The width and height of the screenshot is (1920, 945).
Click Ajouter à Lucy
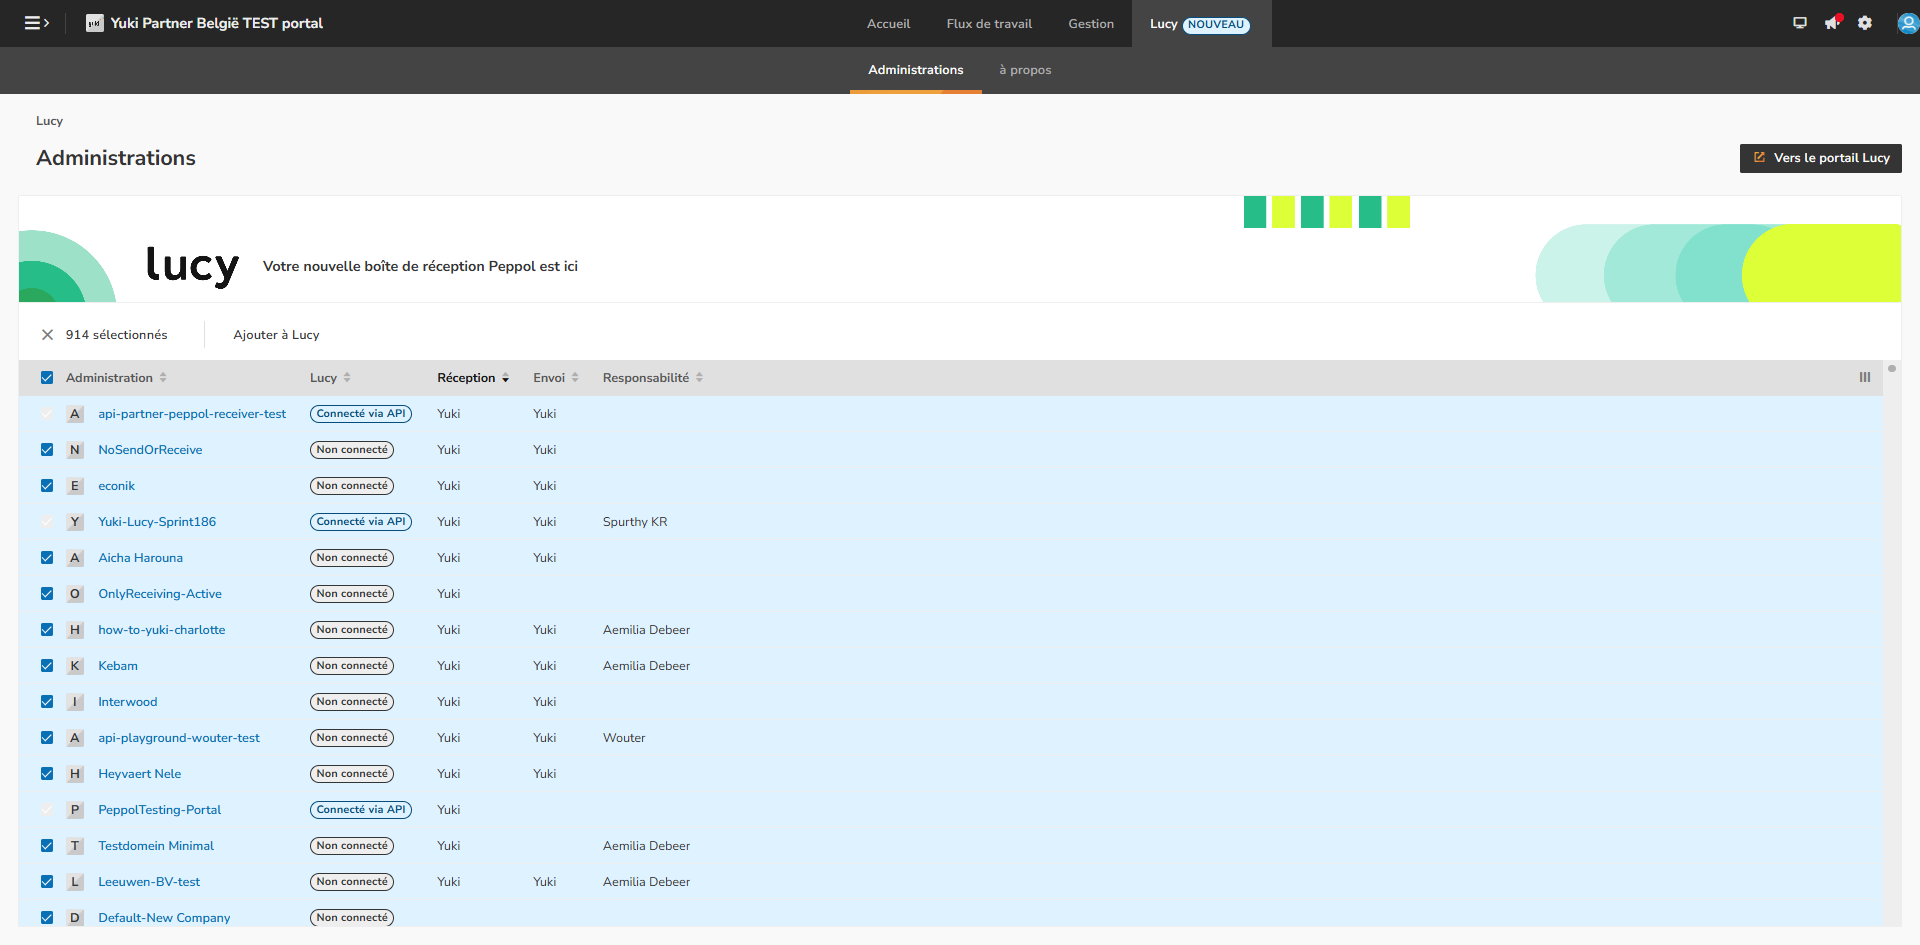tap(277, 335)
